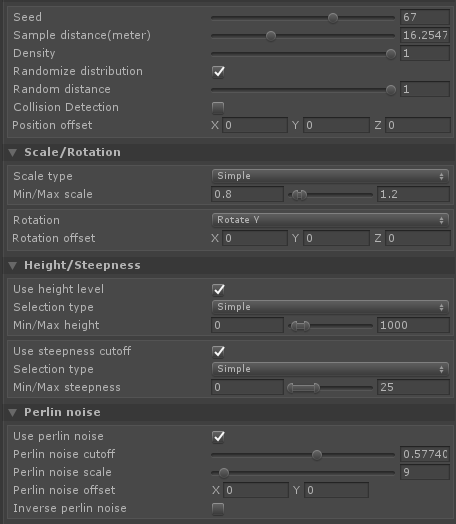Click the Perlin noise scale value field
456x524 pixels.
[x=425, y=472]
